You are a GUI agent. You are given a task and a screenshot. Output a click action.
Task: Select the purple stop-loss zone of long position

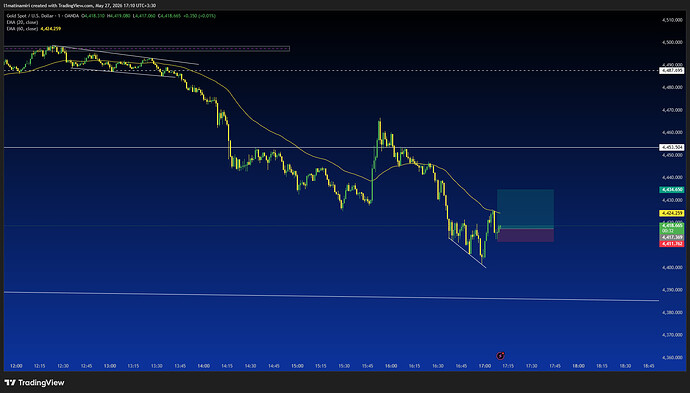point(525,235)
